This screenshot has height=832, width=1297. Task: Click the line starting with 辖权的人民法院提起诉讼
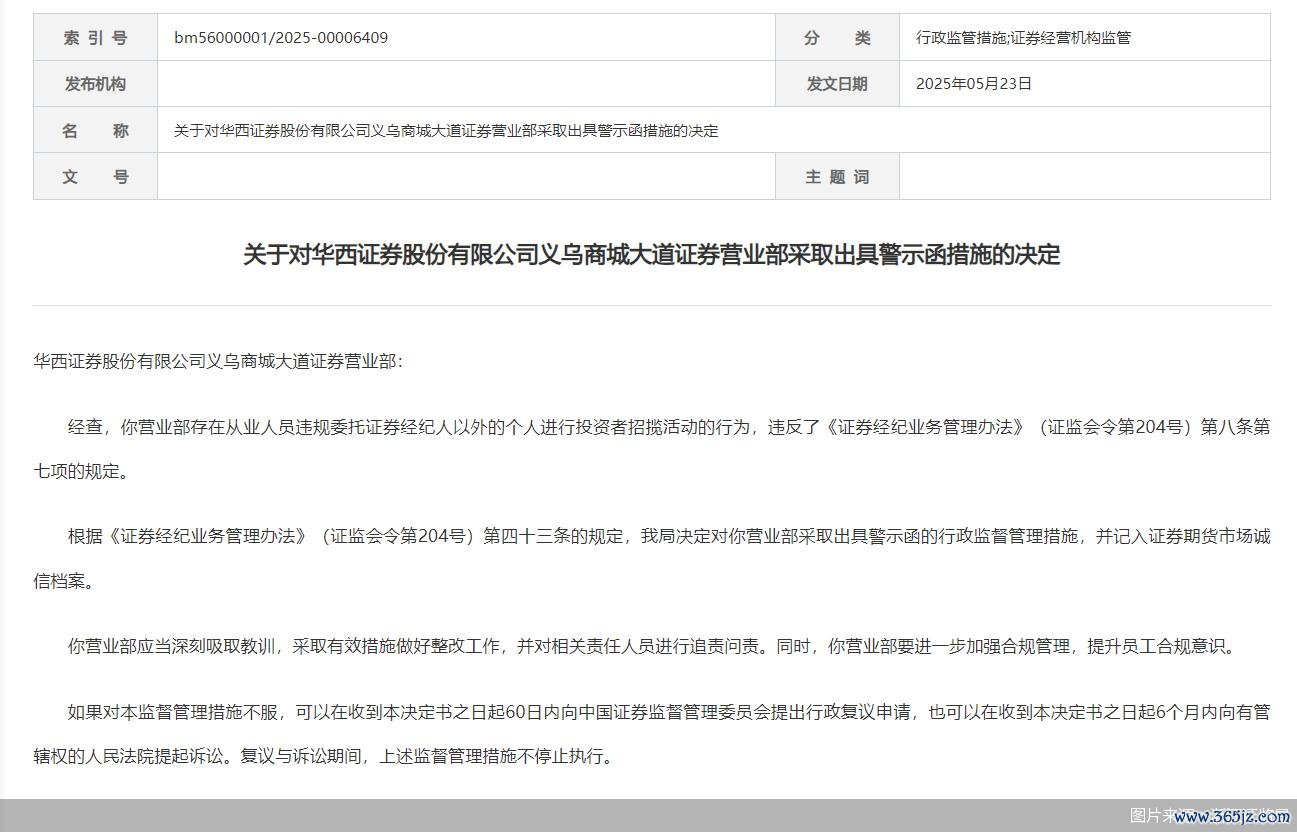tap(323, 757)
